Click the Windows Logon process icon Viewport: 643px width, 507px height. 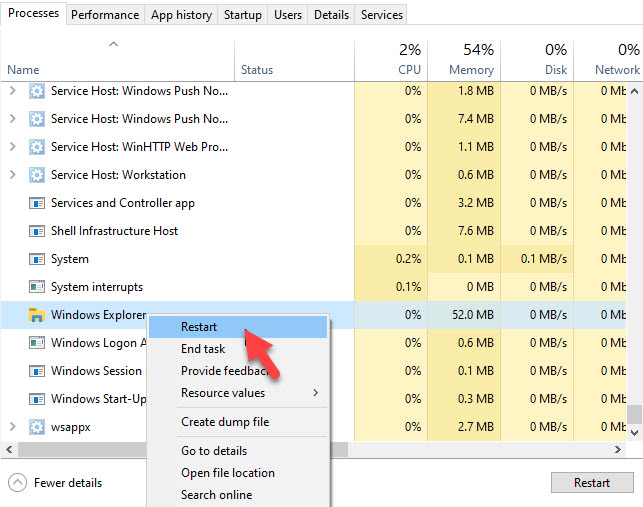[x=36, y=343]
